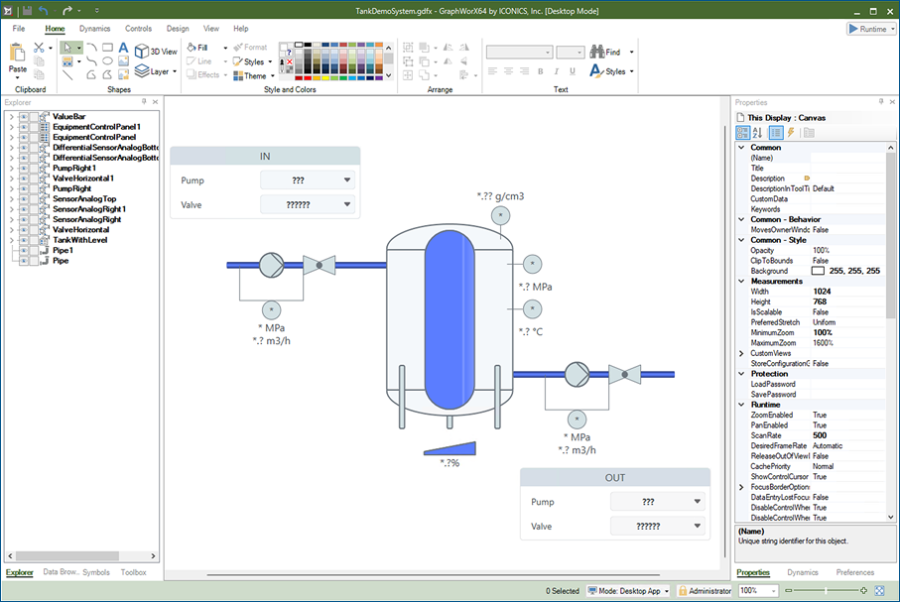Click the Undo arrow in title bar
Screen dimensions: 900x602
tap(43, 10)
